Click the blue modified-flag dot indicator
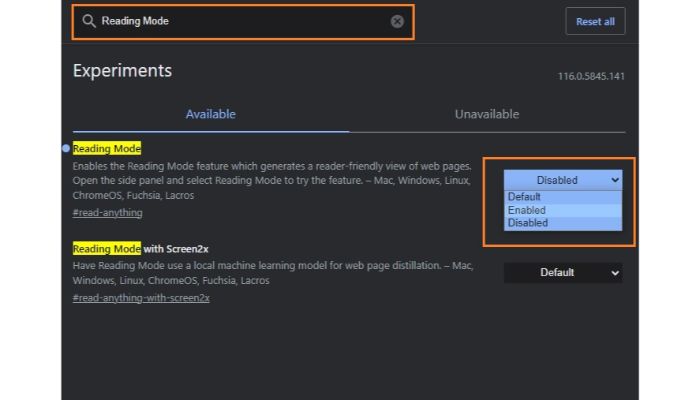The image size is (700, 400). tap(66, 148)
